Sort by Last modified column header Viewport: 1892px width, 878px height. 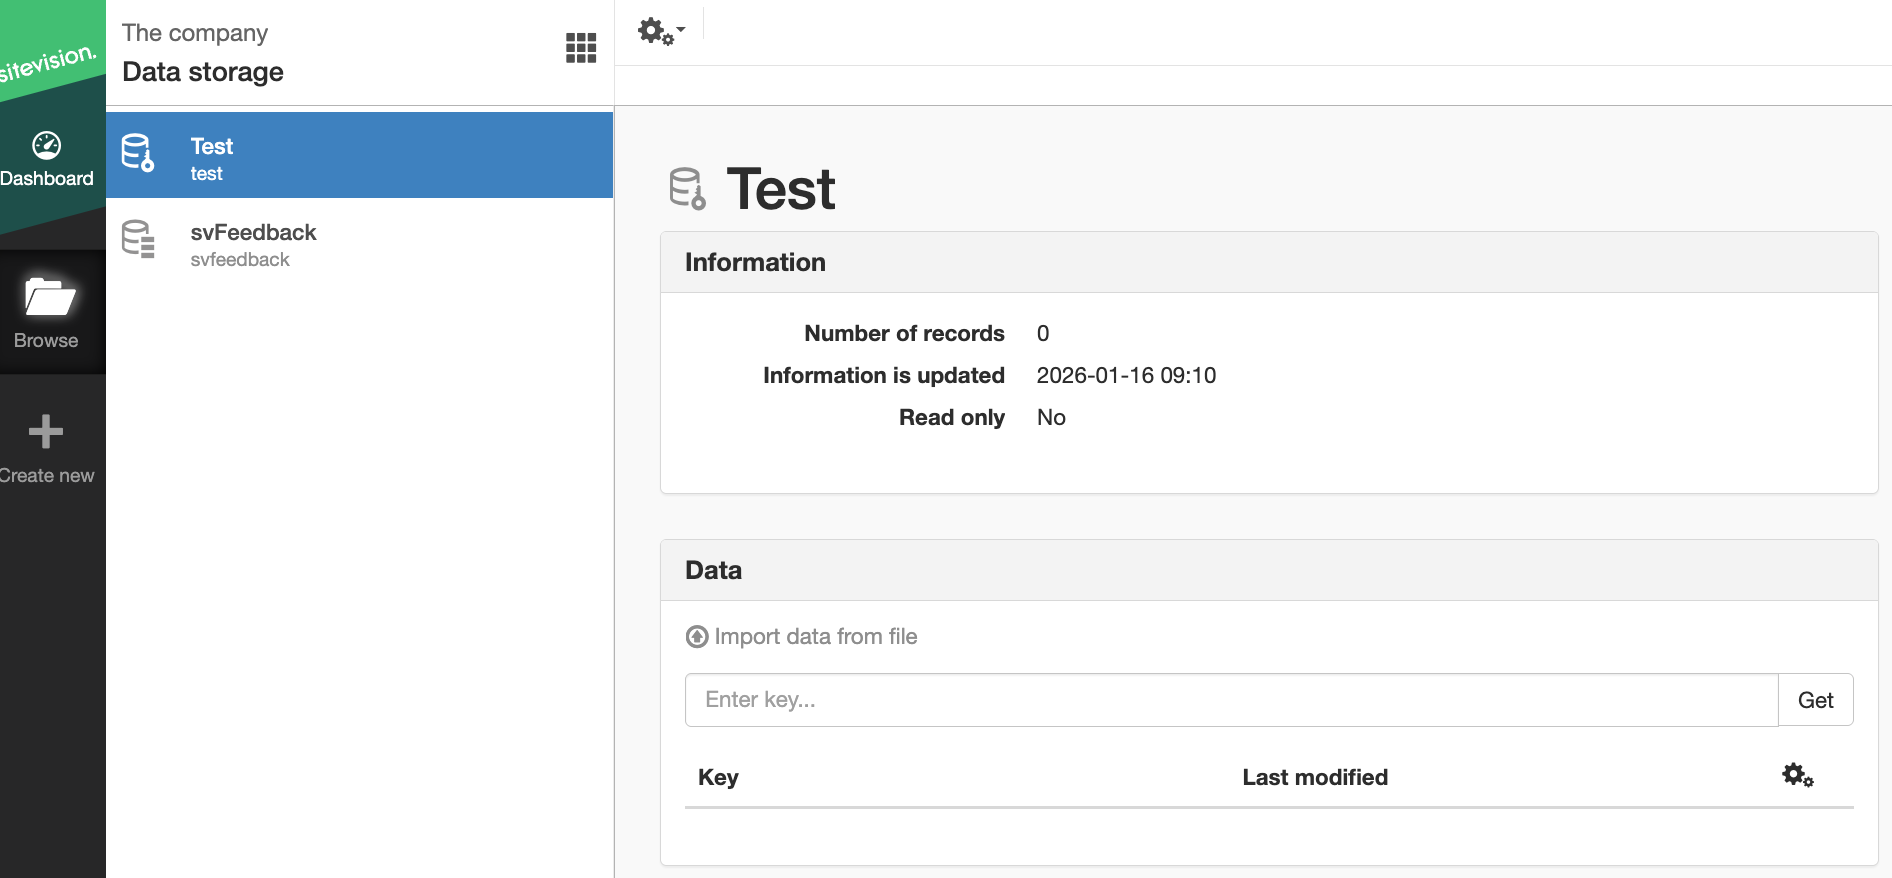[1315, 777]
